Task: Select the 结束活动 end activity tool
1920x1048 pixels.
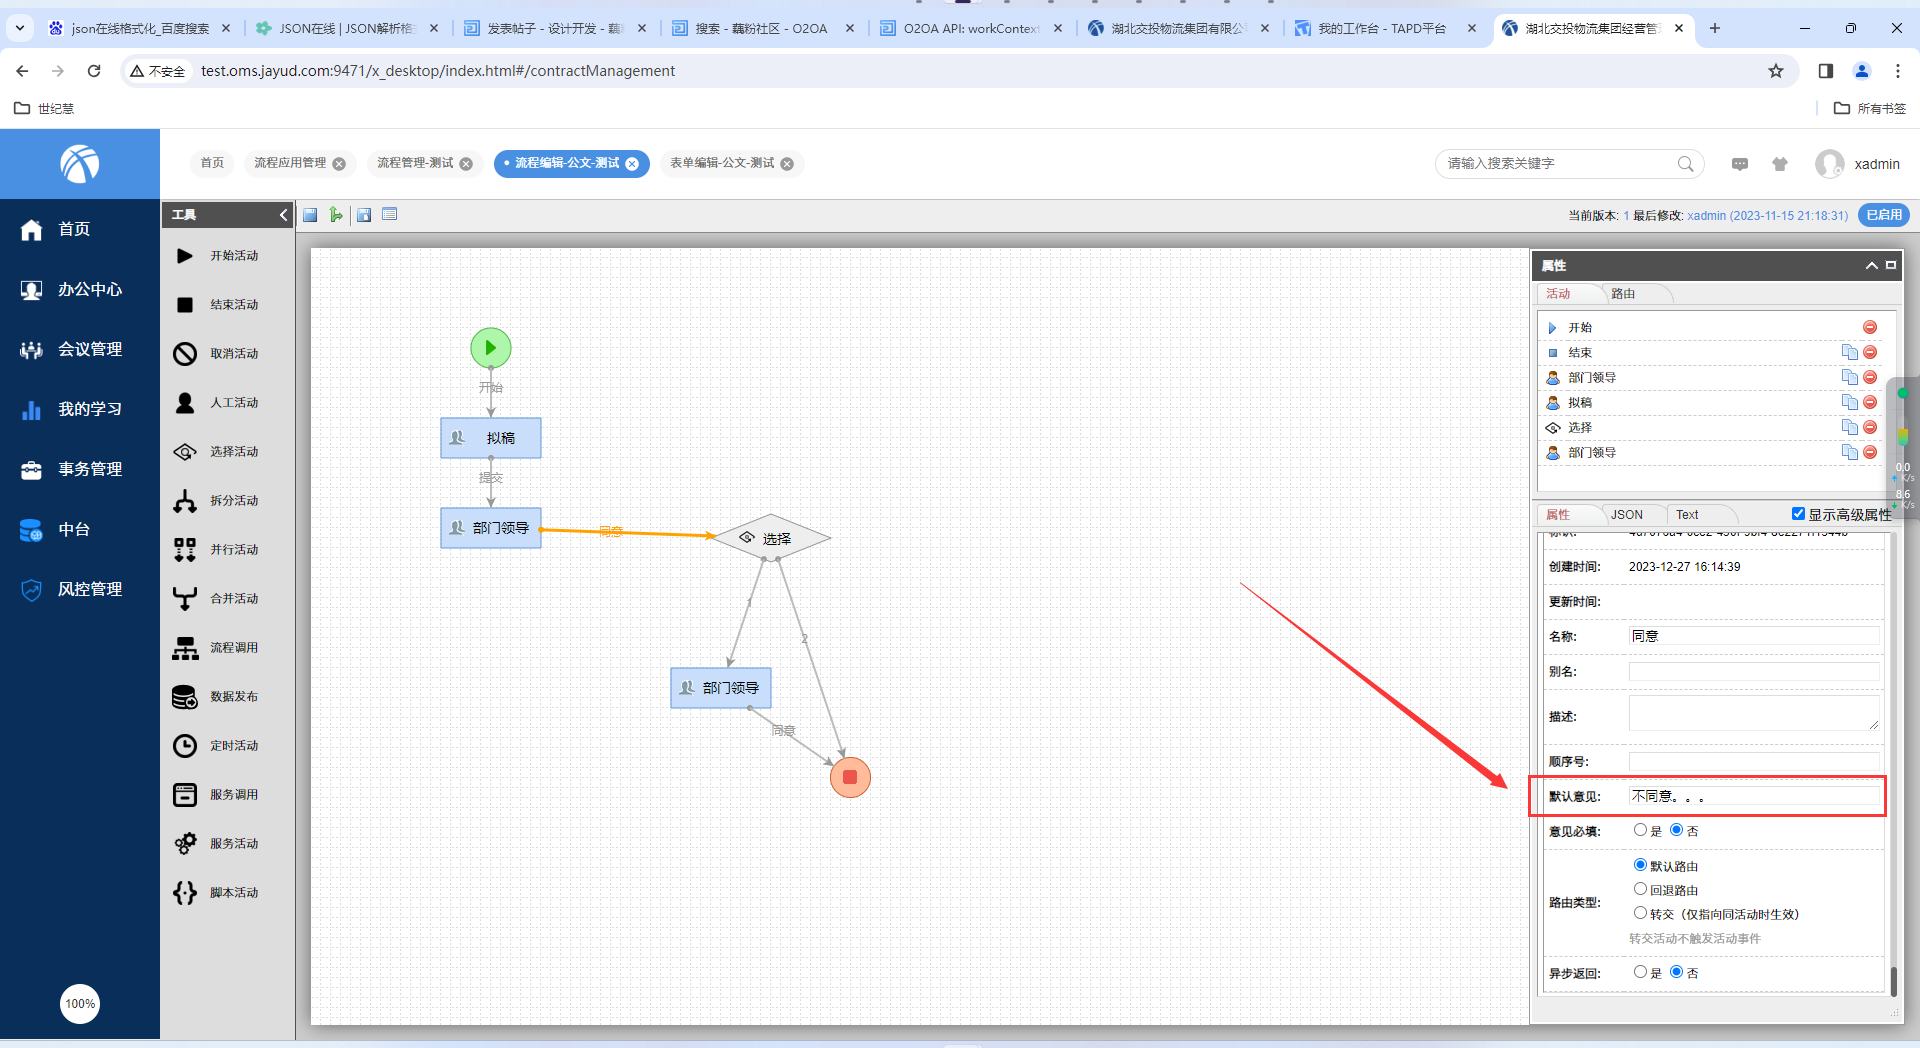Action: point(216,305)
